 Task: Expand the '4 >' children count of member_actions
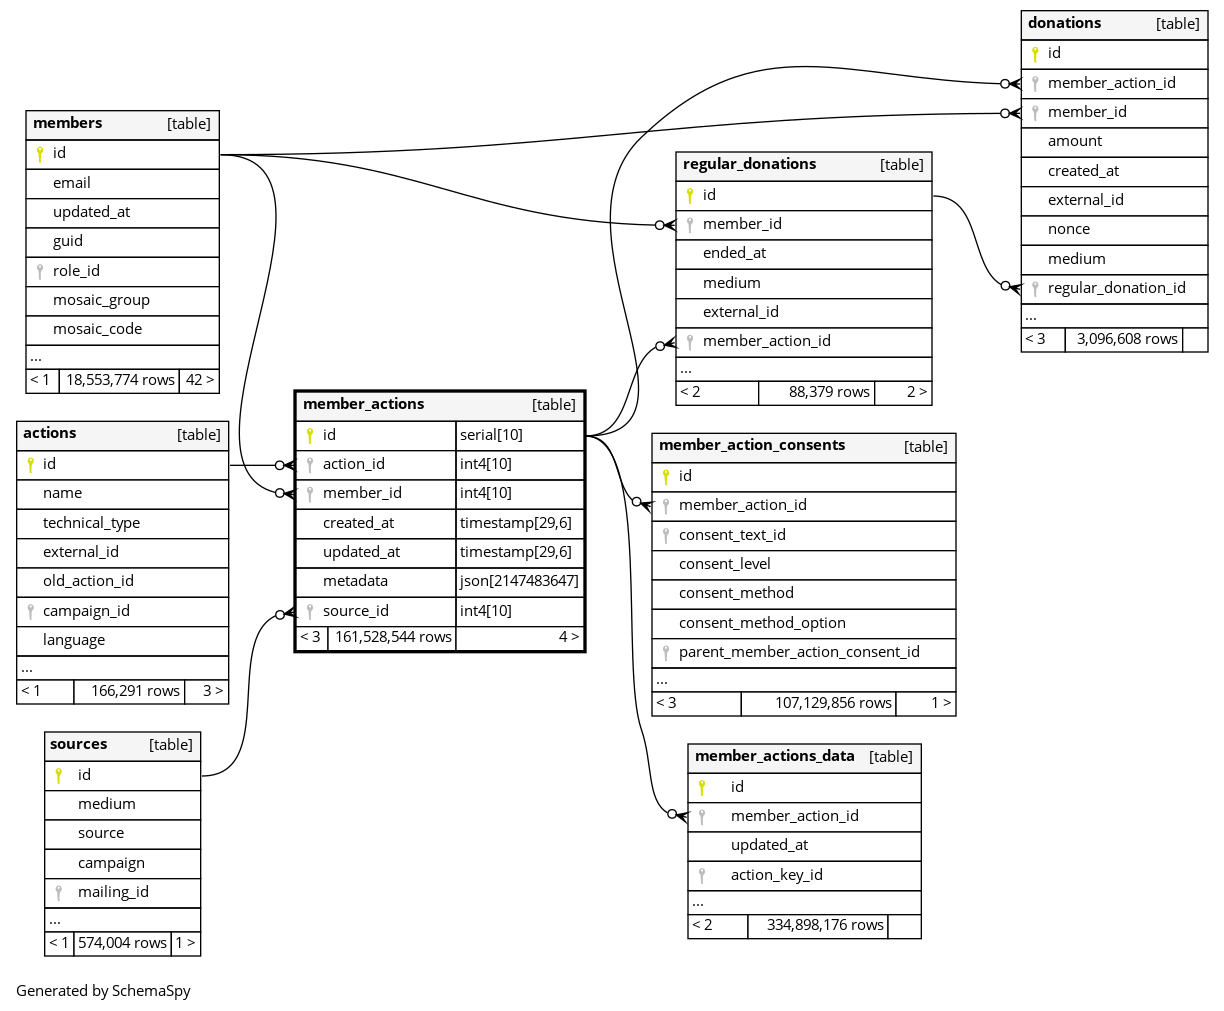coord(568,637)
